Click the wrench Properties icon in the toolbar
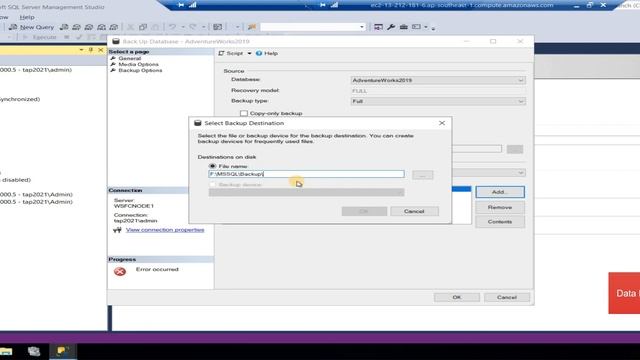The width and height of the screenshot is (640, 360). pos(391,27)
